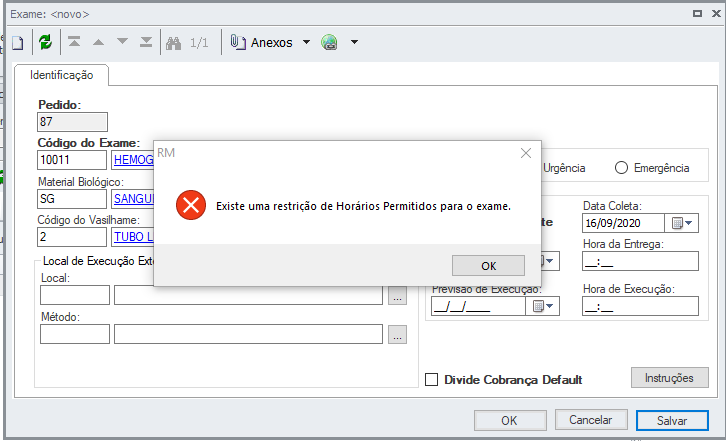This screenshot has width=726, height=441.
Task: Jump to the last record arrow
Action: 146,43
